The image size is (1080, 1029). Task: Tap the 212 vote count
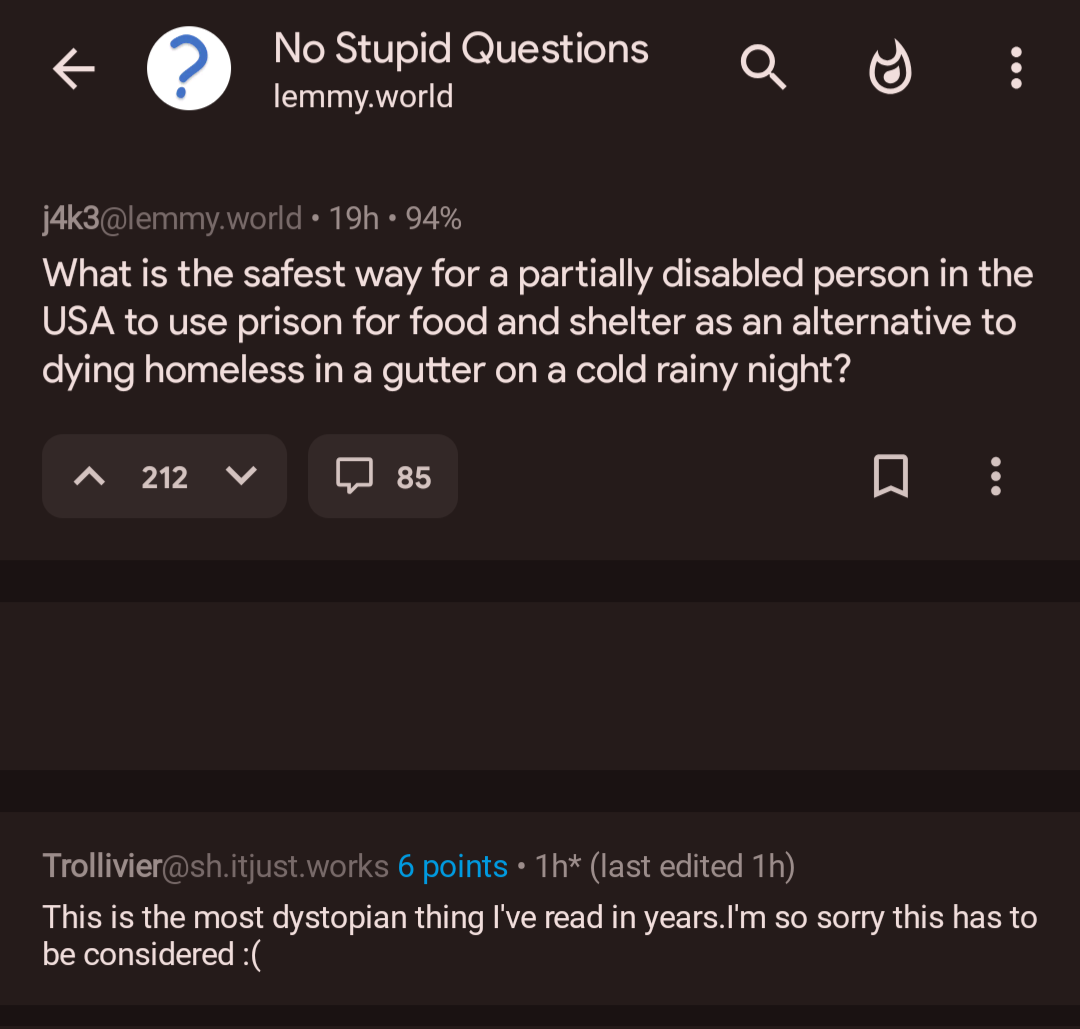(x=165, y=478)
